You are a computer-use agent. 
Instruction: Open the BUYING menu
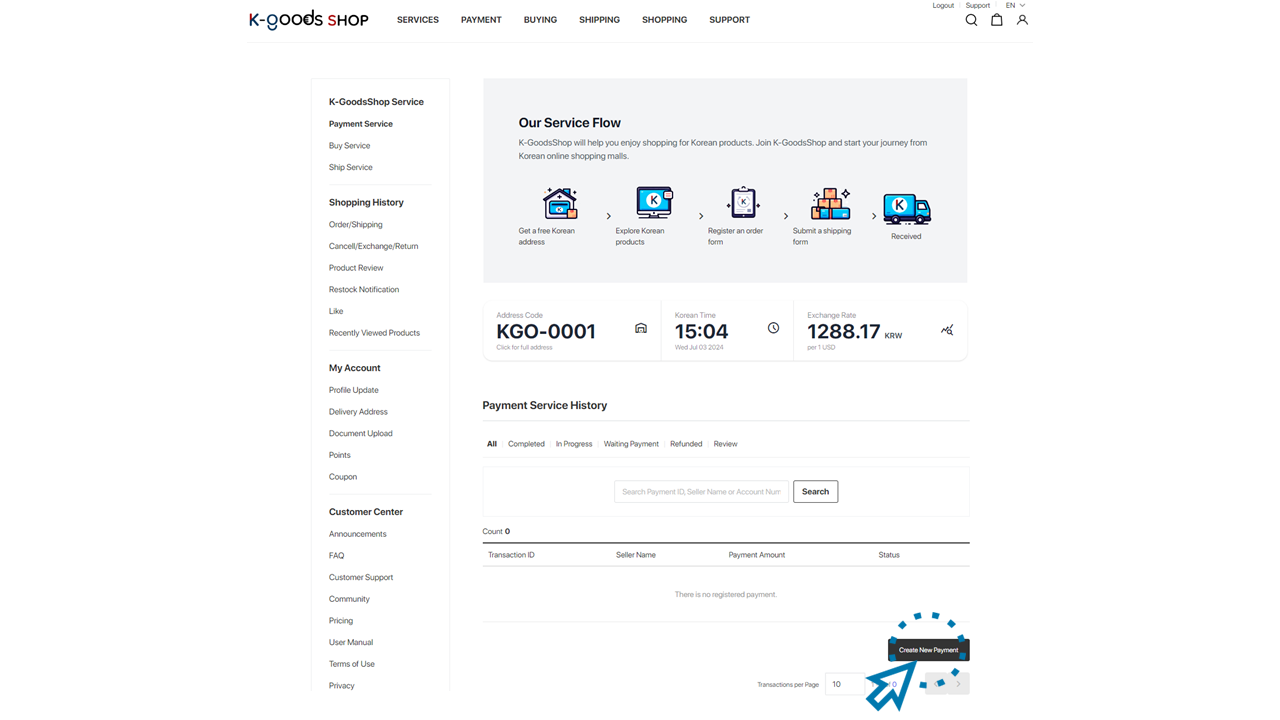(540, 20)
